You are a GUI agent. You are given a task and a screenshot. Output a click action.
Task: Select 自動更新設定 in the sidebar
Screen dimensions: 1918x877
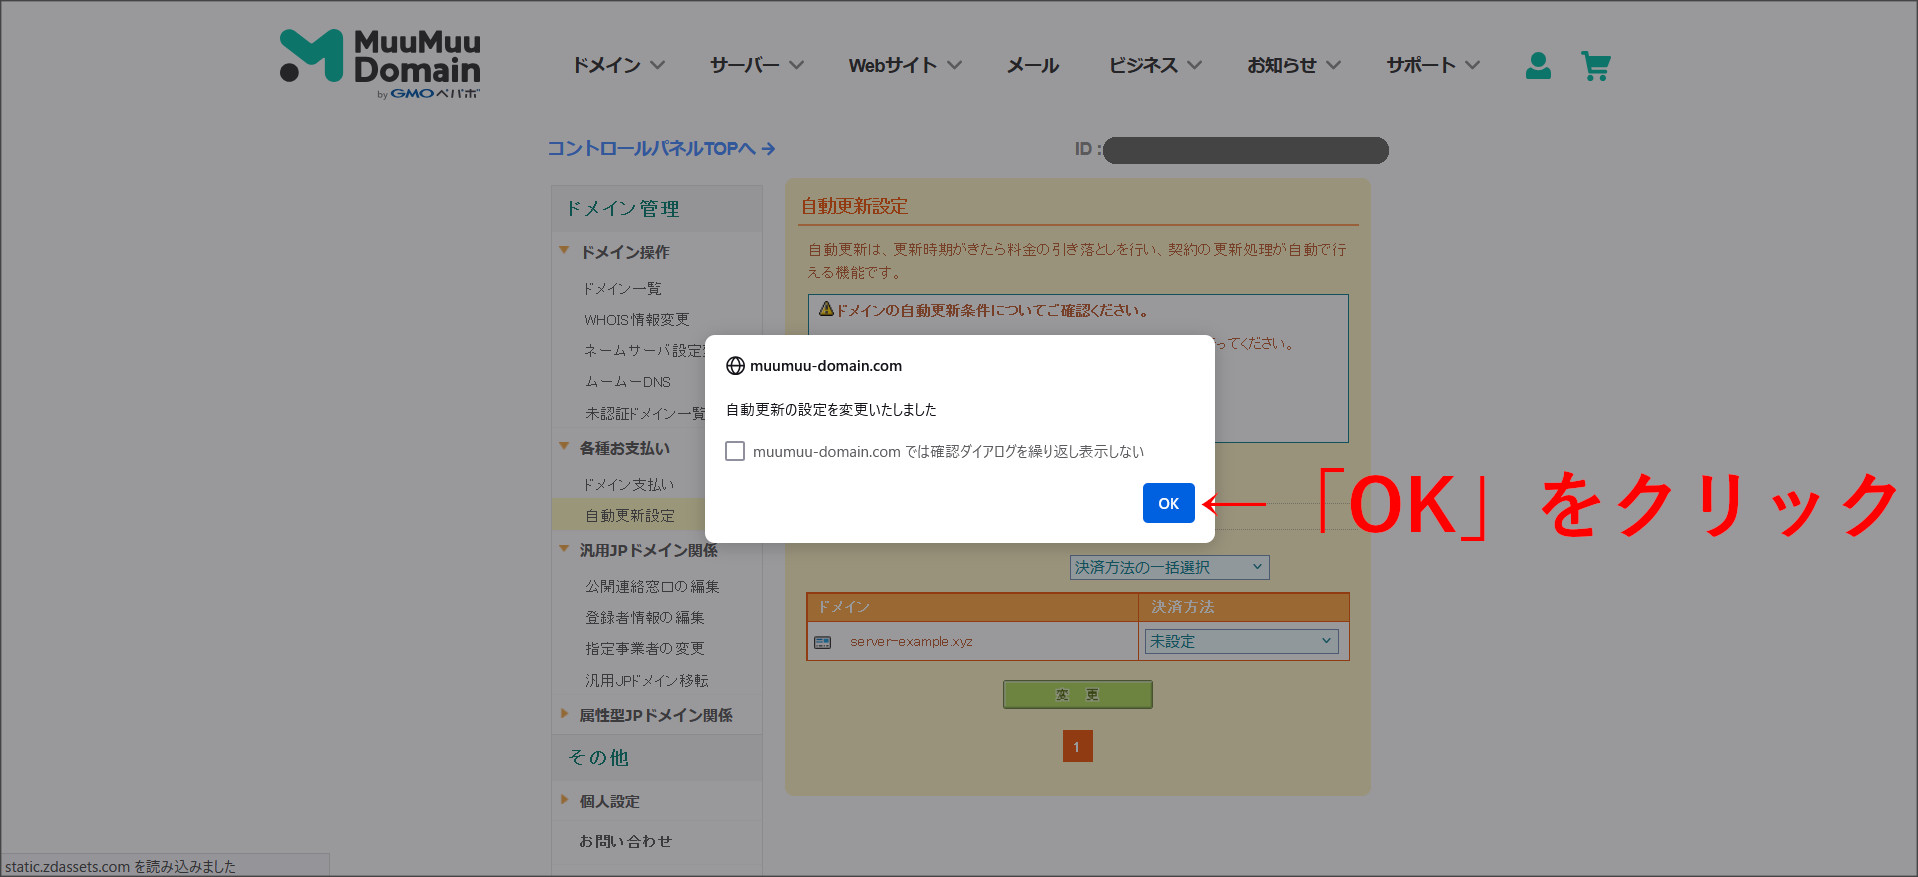tap(630, 515)
